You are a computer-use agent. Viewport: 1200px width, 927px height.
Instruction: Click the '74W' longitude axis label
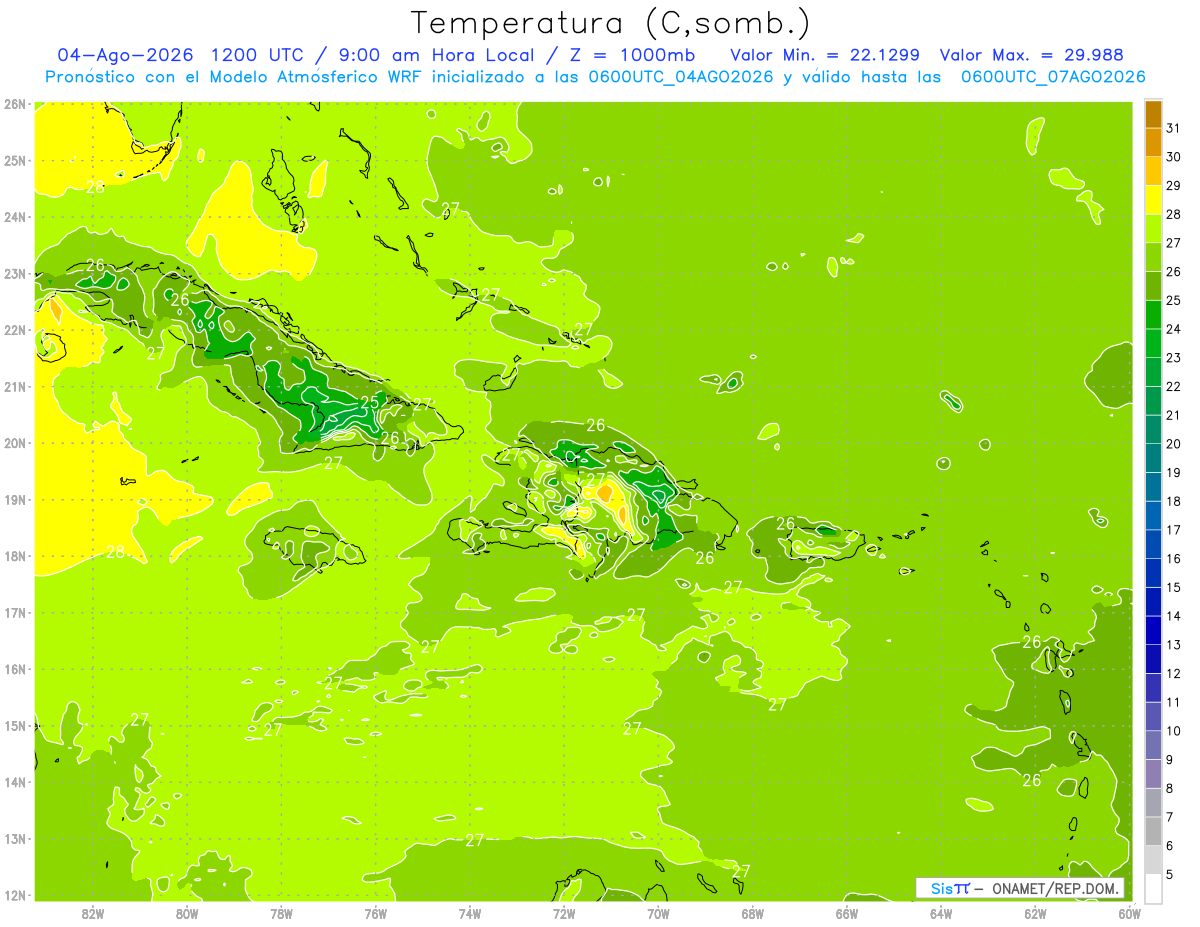470,913
